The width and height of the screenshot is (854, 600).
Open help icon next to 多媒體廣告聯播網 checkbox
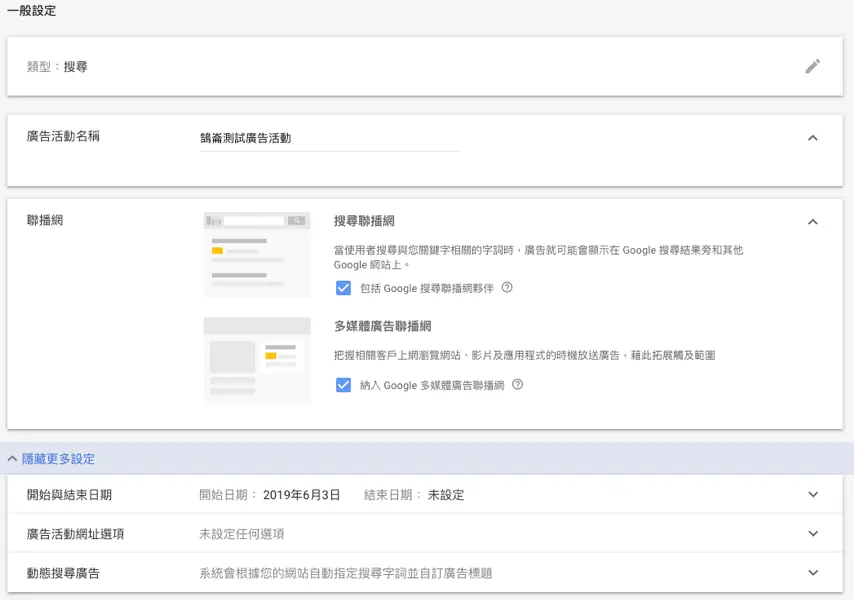pyautogui.click(x=517, y=384)
